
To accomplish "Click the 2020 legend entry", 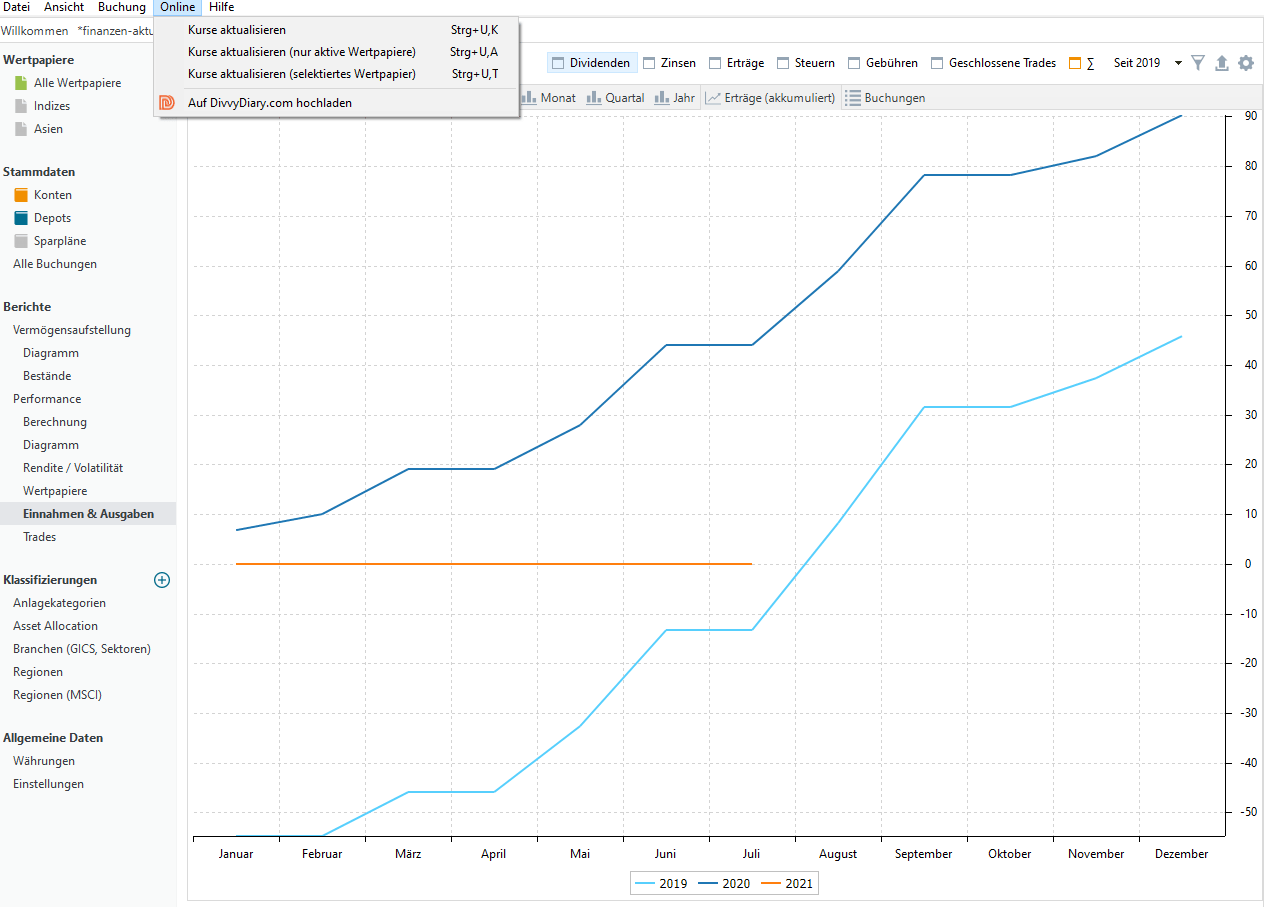I will pyautogui.click(x=724, y=884).
